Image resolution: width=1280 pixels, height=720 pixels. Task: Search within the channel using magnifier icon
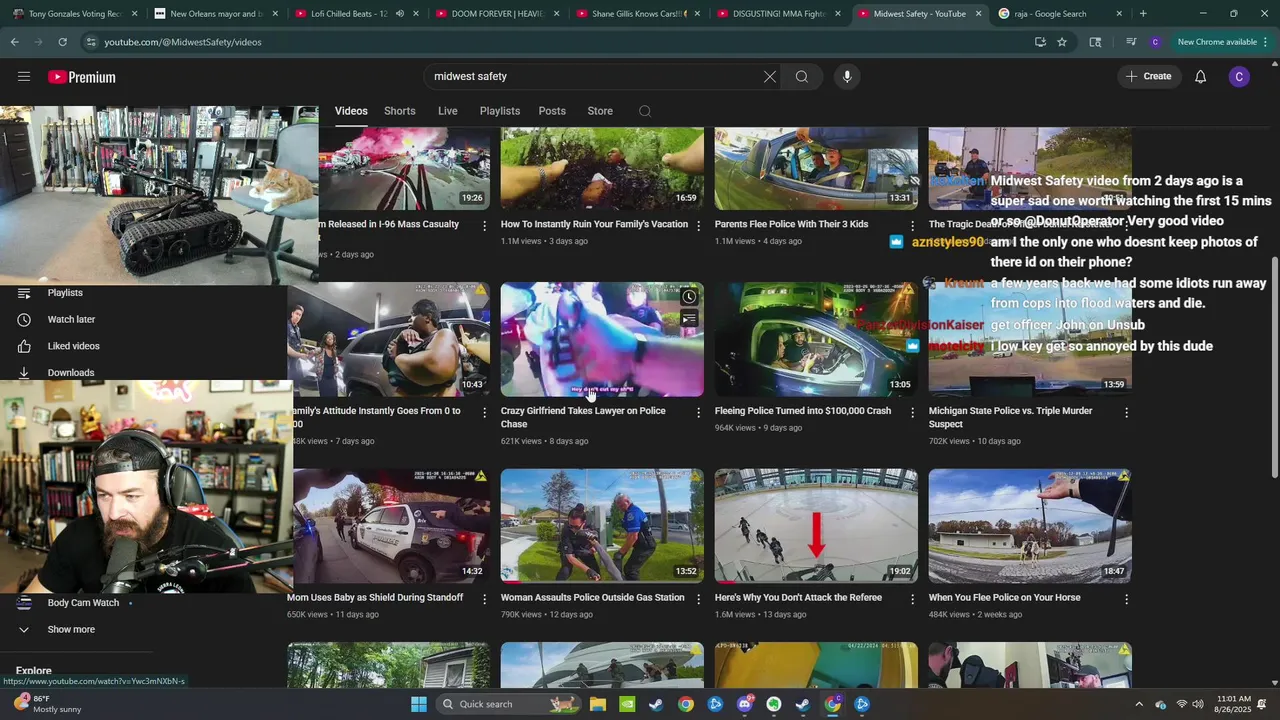(x=645, y=111)
